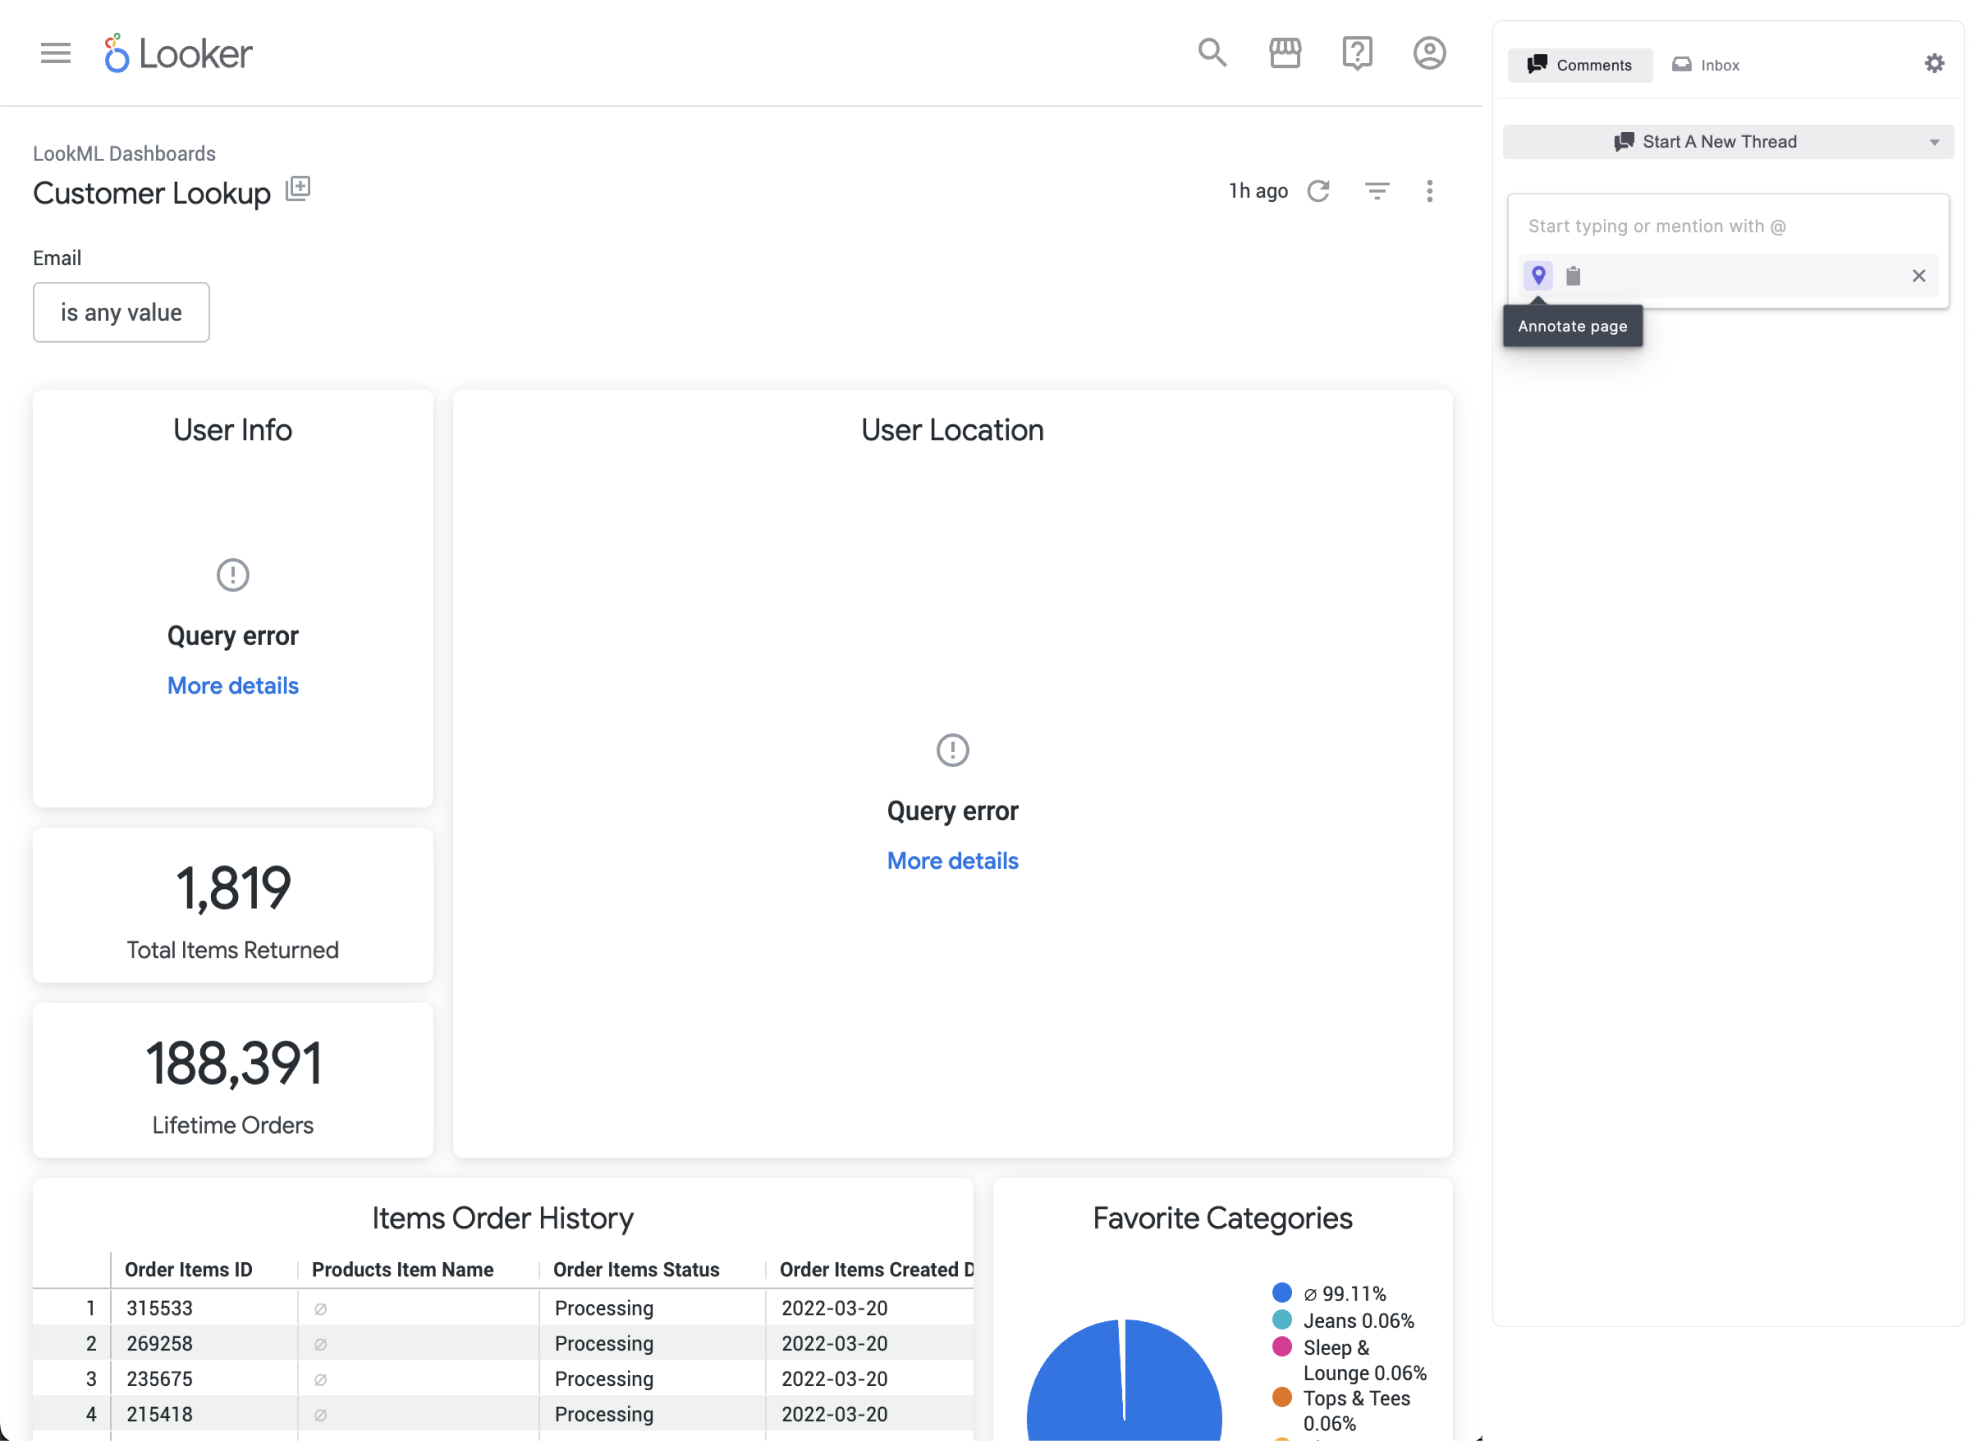The image size is (1975, 1441).
Task: Open the settings gear icon top right
Action: 1935,63
